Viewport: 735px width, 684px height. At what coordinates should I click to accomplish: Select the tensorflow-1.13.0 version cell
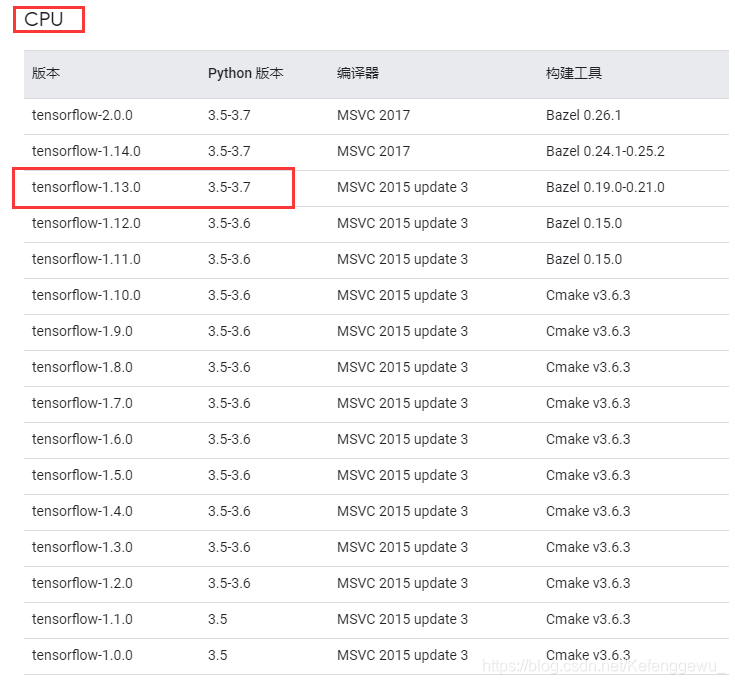point(86,187)
